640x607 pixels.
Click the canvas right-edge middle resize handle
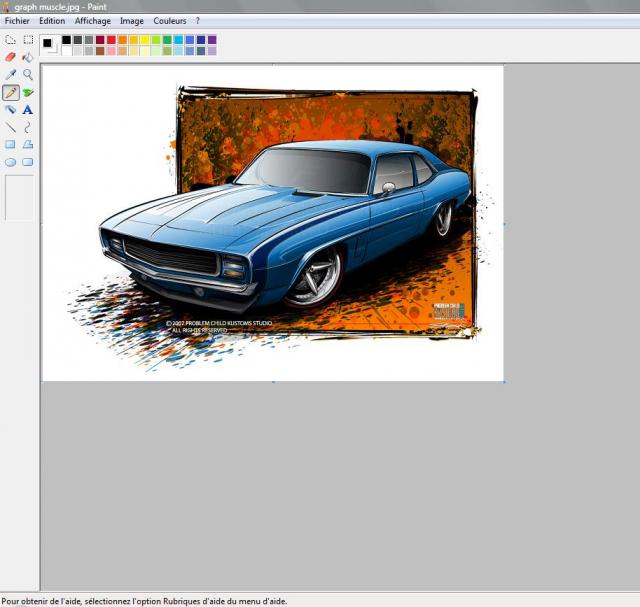pyautogui.click(x=504, y=224)
